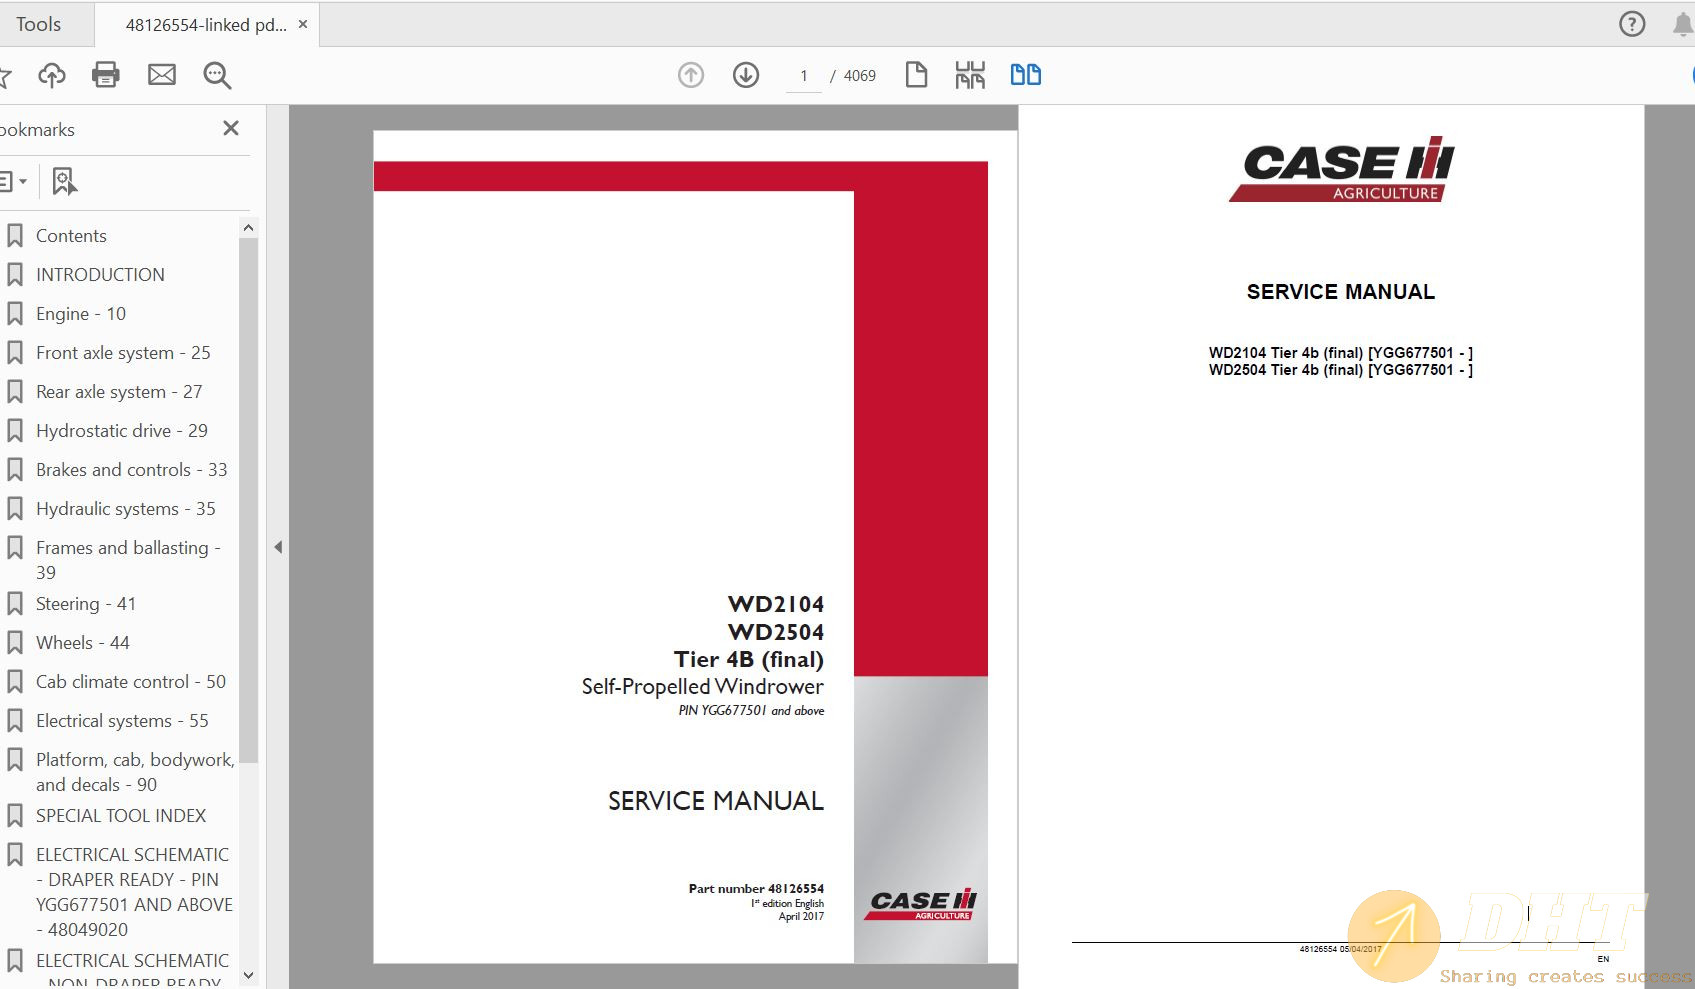1695x989 pixels.
Task: Click SERVICE MANUAL heading on second page
Action: [1340, 292]
